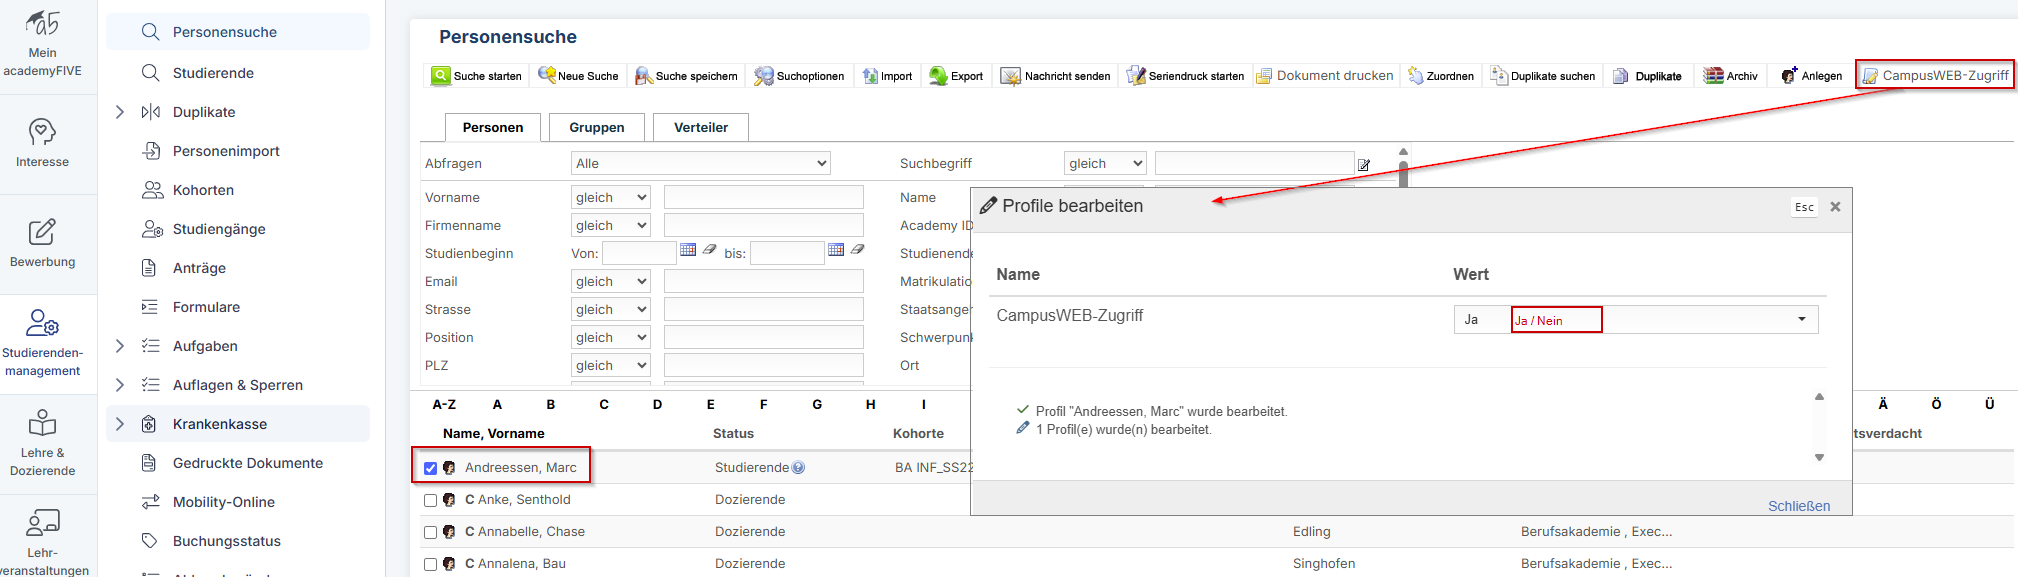Screen dimensions: 2018x577
Task: Click into the Vorname text field
Action: click(x=763, y=197)
